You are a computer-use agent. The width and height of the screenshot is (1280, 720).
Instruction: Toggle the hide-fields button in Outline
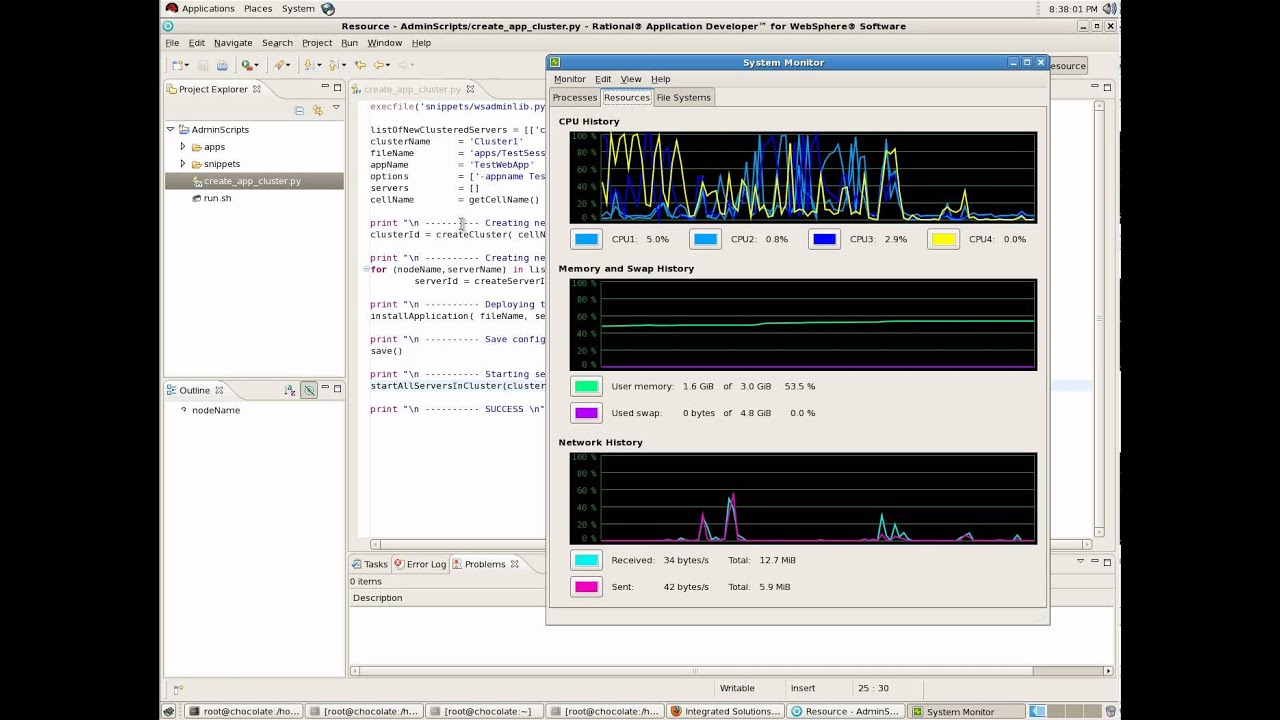point(308,390)
